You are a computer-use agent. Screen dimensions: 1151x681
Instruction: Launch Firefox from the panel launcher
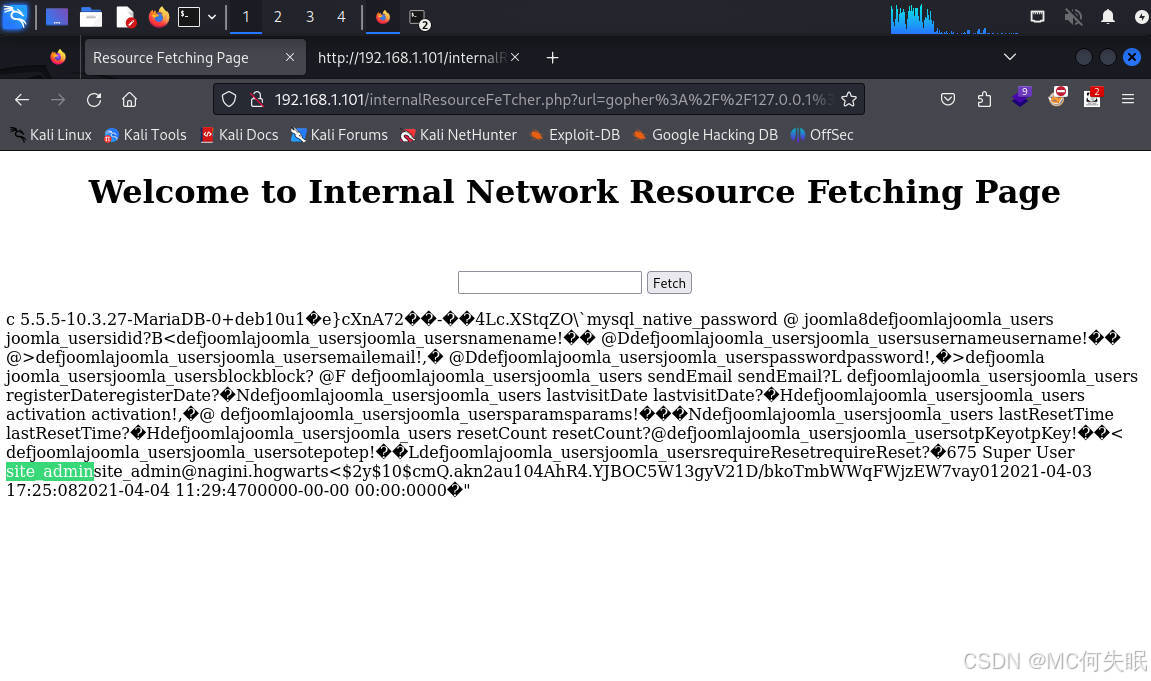click(159, 16)
